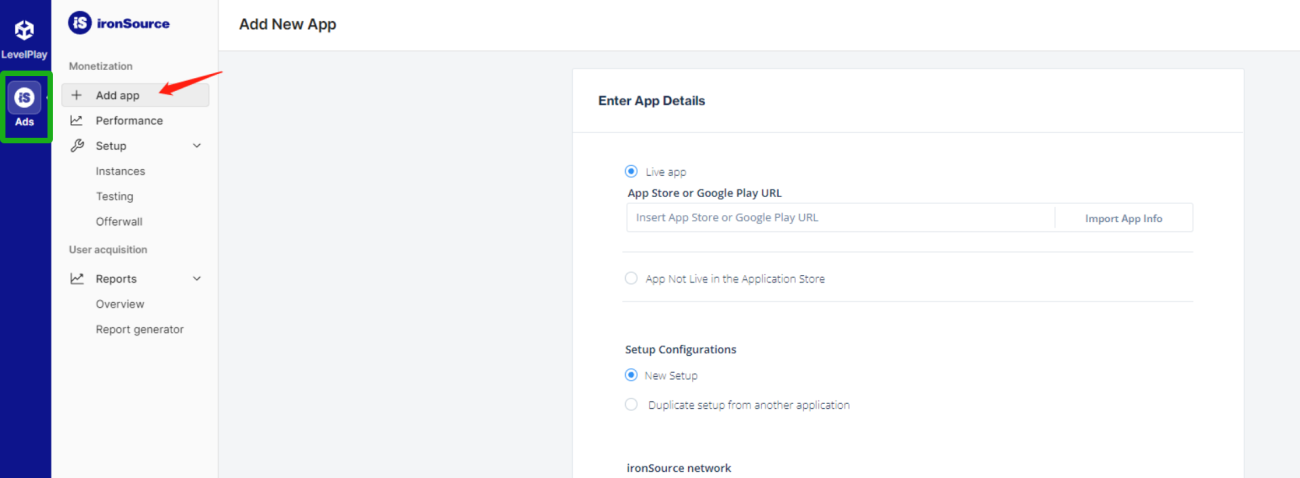1300x478 pixels.
Task: Select App Not Live in Application Store
Action: pyautogui.click(x=631, y=279)
